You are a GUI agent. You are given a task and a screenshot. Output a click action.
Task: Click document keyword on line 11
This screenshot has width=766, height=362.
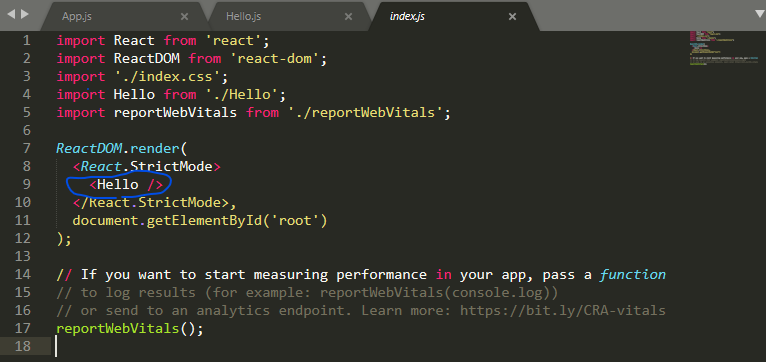(105, 220)
